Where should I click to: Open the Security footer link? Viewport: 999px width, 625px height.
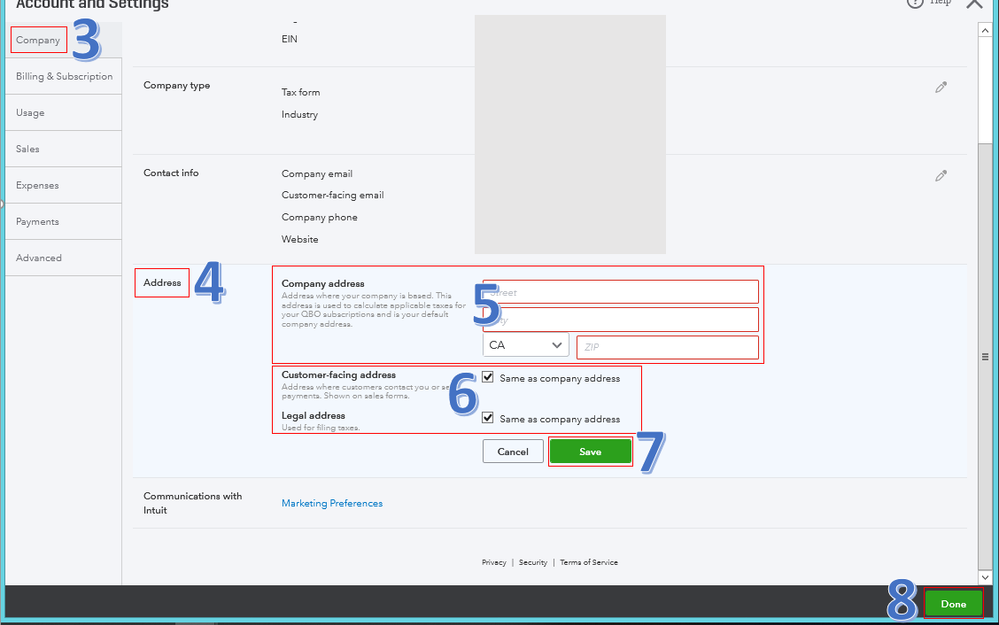[x=533, y=563]
